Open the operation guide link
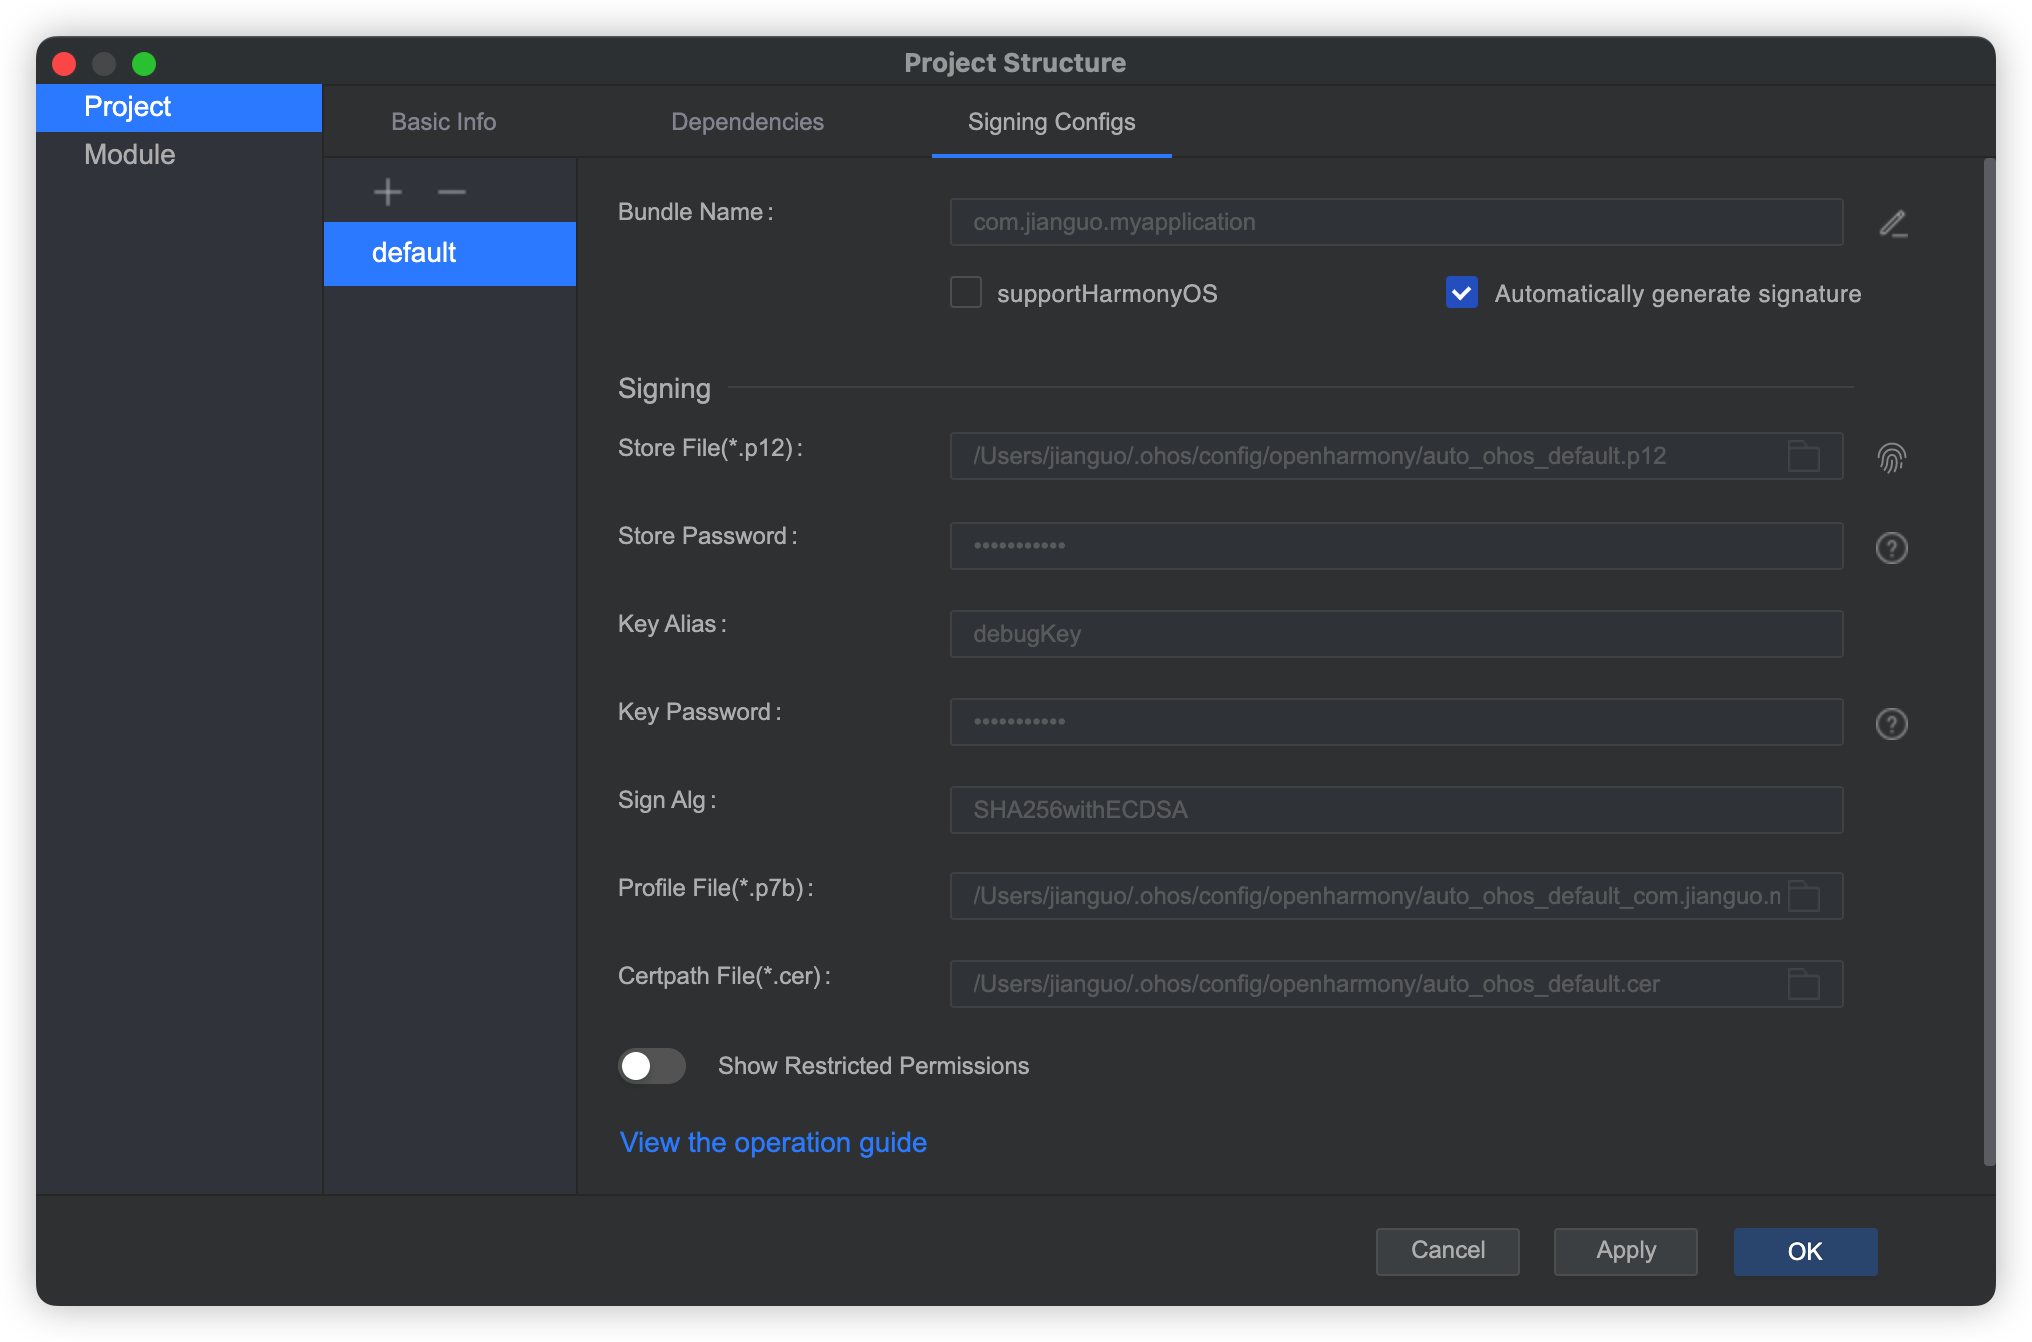 coord(773,1143)
